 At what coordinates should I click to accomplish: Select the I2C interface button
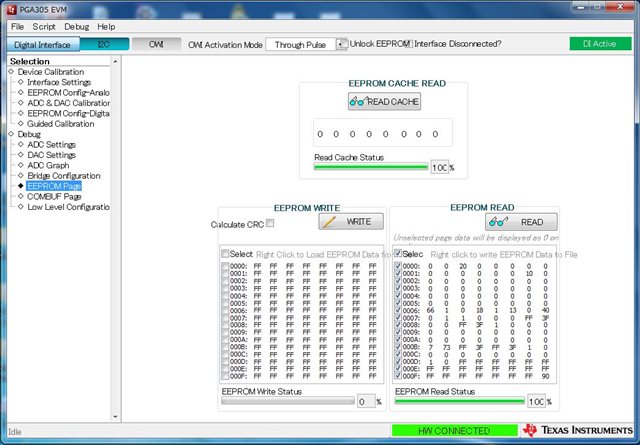pyautogui.click(x=104, y=44)
